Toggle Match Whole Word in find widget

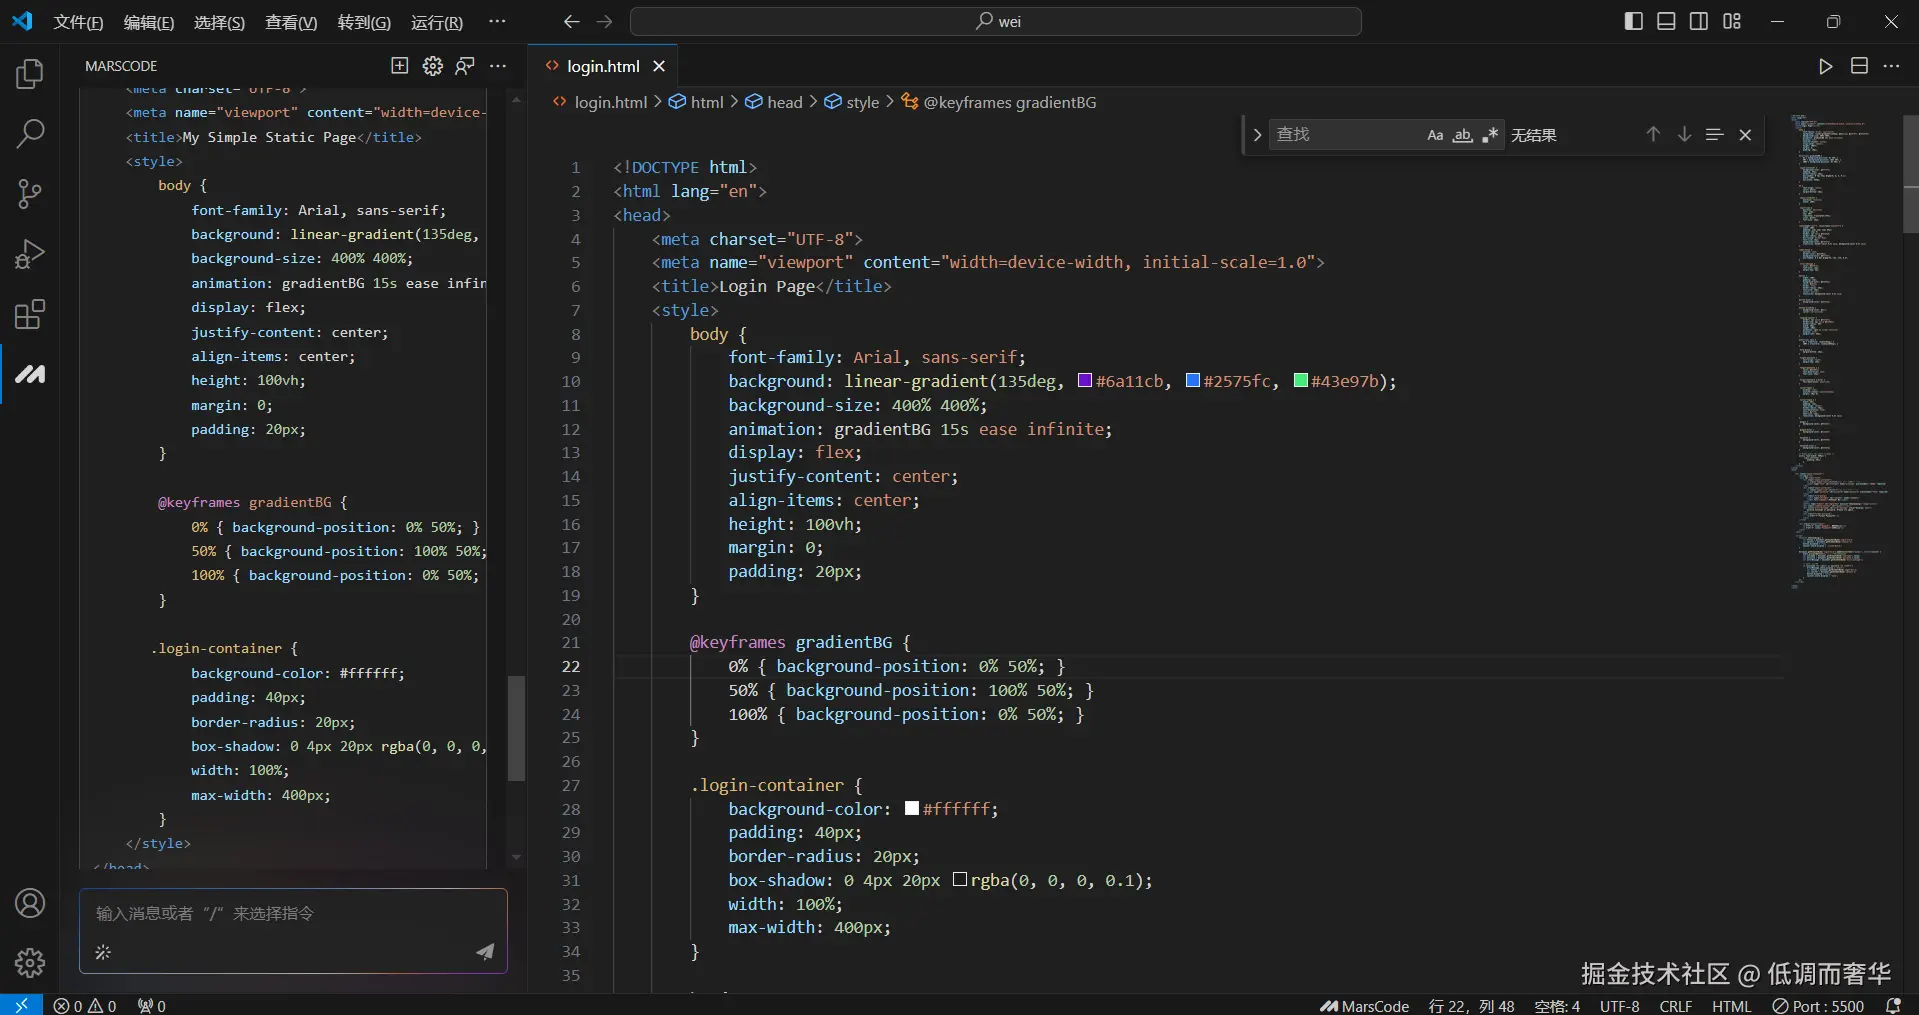[1462, 135]
